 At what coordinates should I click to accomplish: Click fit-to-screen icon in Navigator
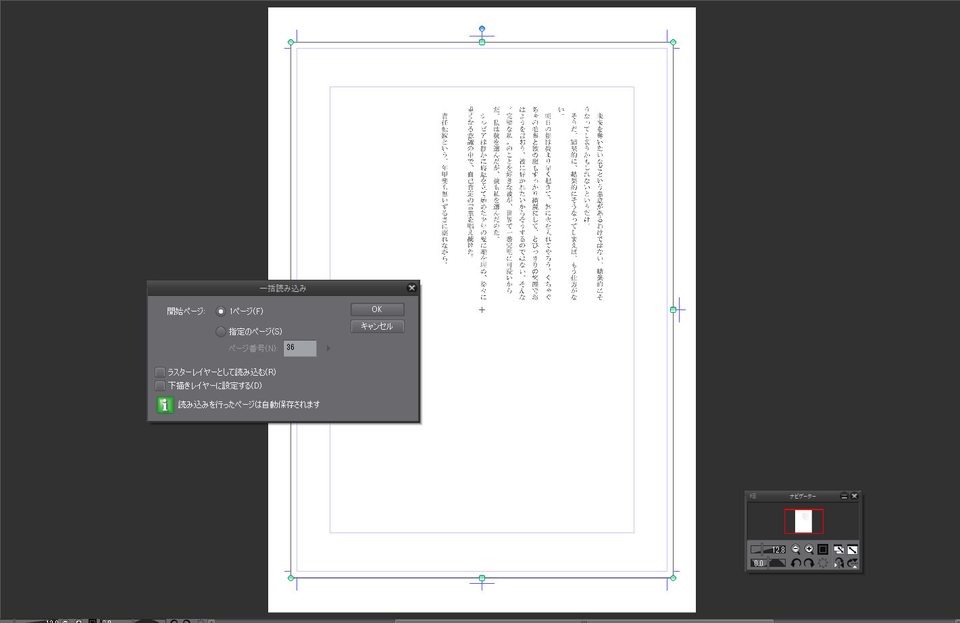point(840,549)
